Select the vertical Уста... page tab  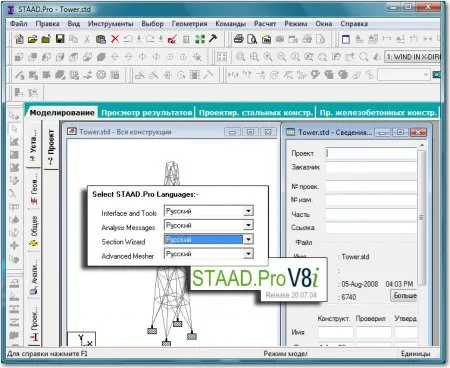click(x=34, y=144)
